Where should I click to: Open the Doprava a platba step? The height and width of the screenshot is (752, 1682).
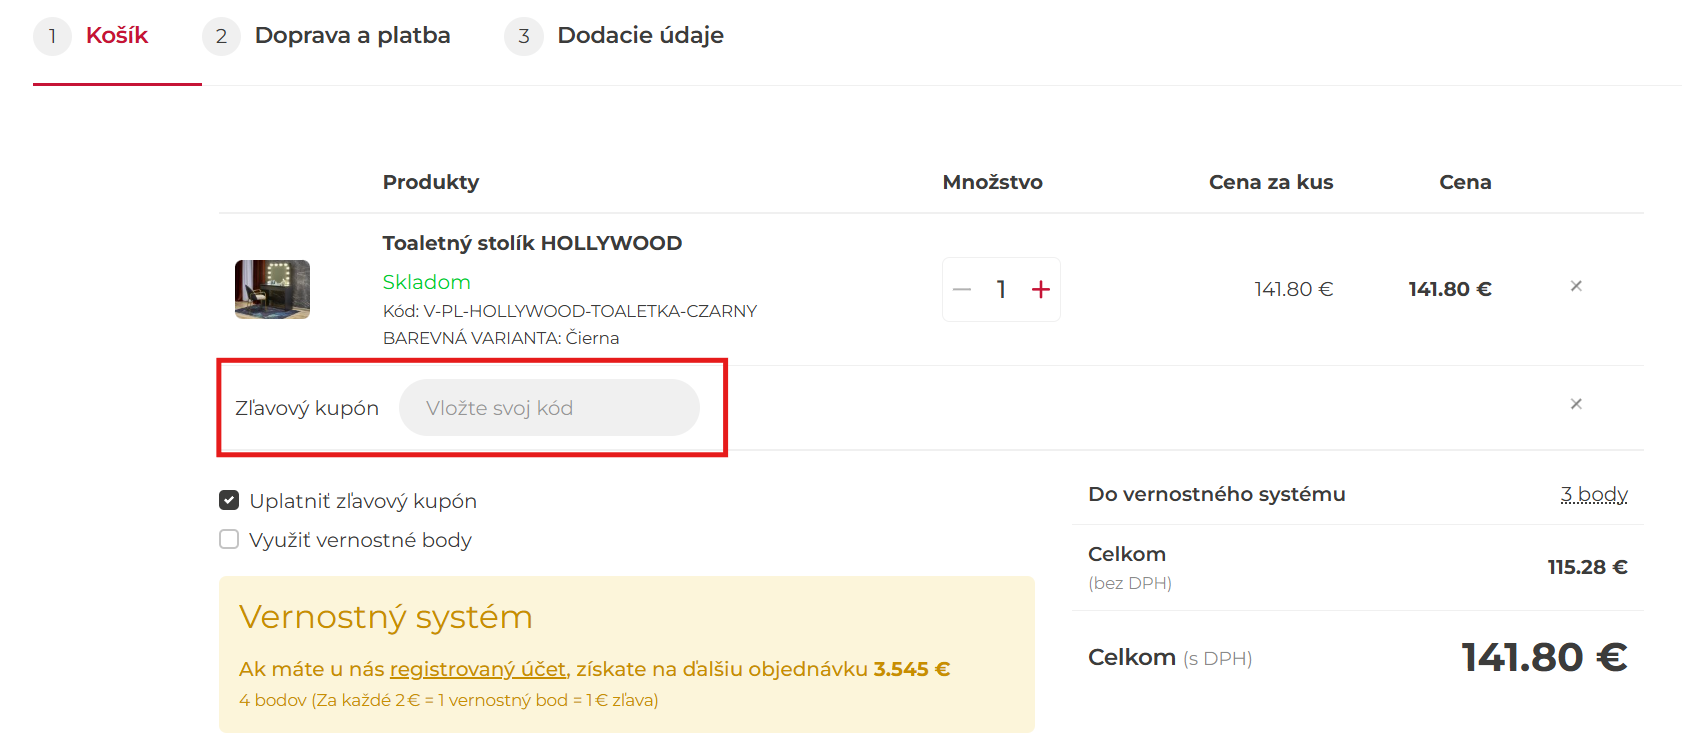pos(353,35)
